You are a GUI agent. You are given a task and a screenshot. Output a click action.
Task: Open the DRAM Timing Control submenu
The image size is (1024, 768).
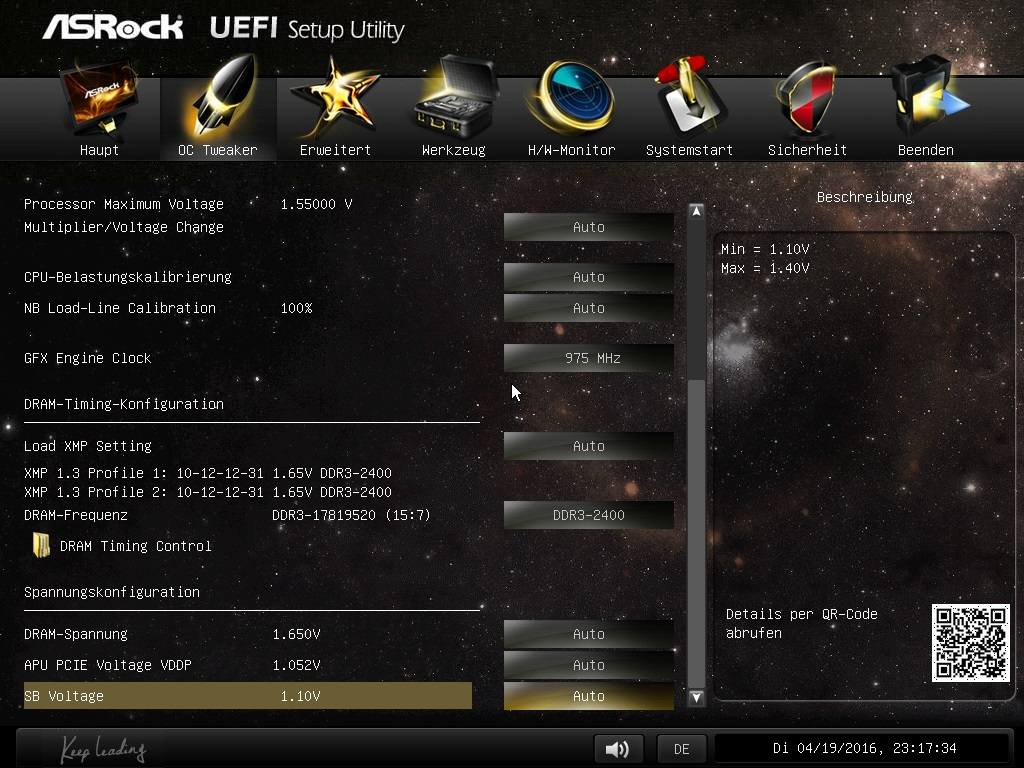(135, 546)
